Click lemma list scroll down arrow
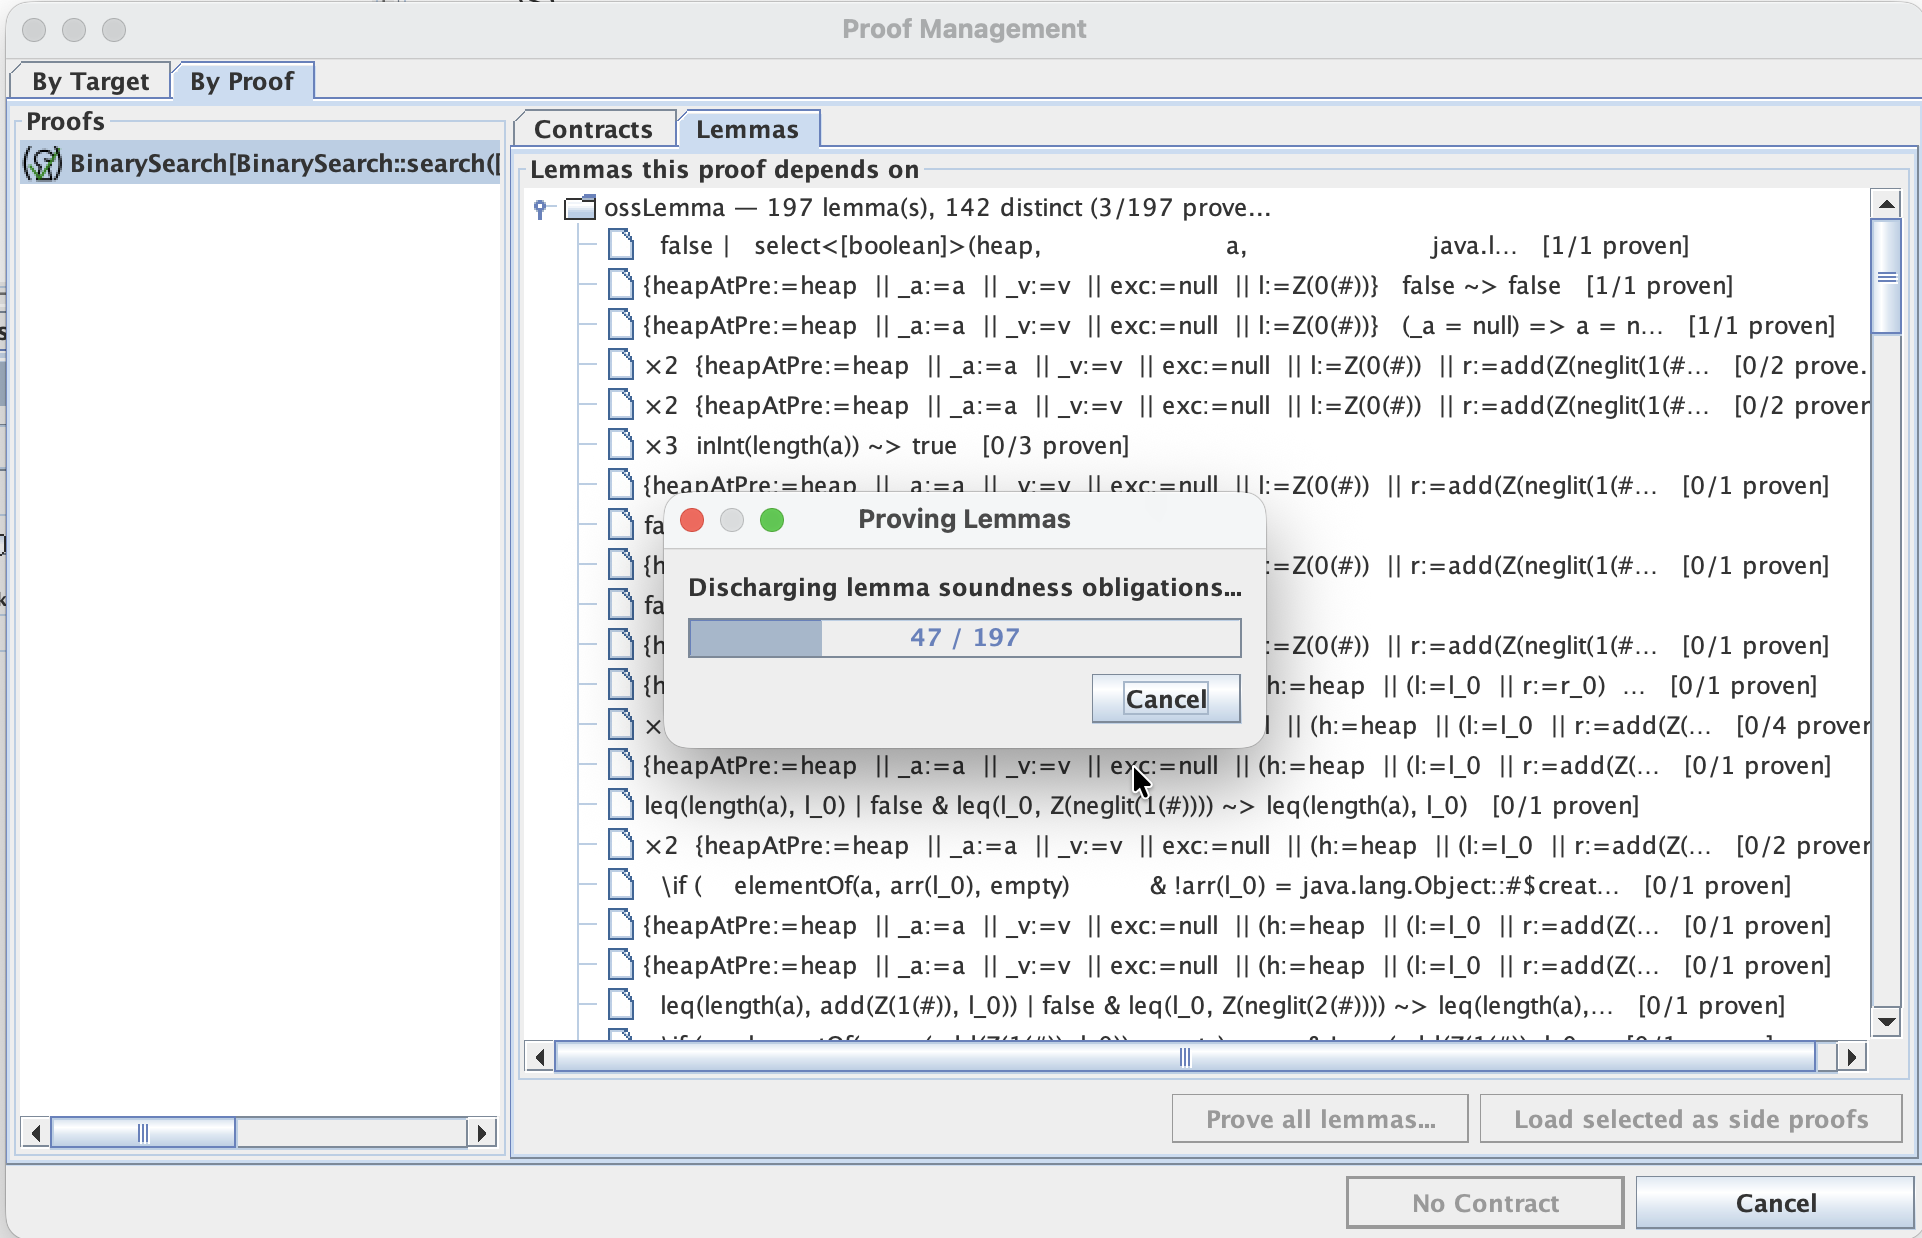This screenshot has height=1238, width=1922. (1886, 1021)
